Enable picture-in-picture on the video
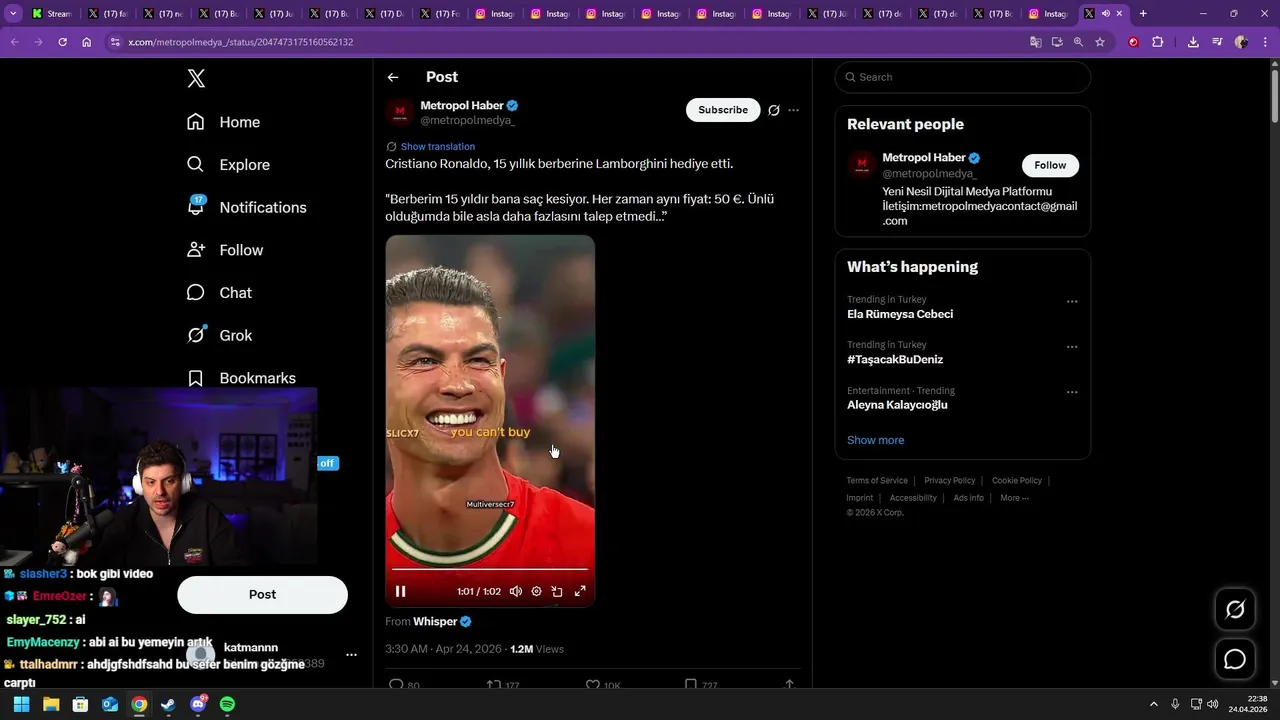The height and width of the screenshot is (720, 1280). point(558,591)
